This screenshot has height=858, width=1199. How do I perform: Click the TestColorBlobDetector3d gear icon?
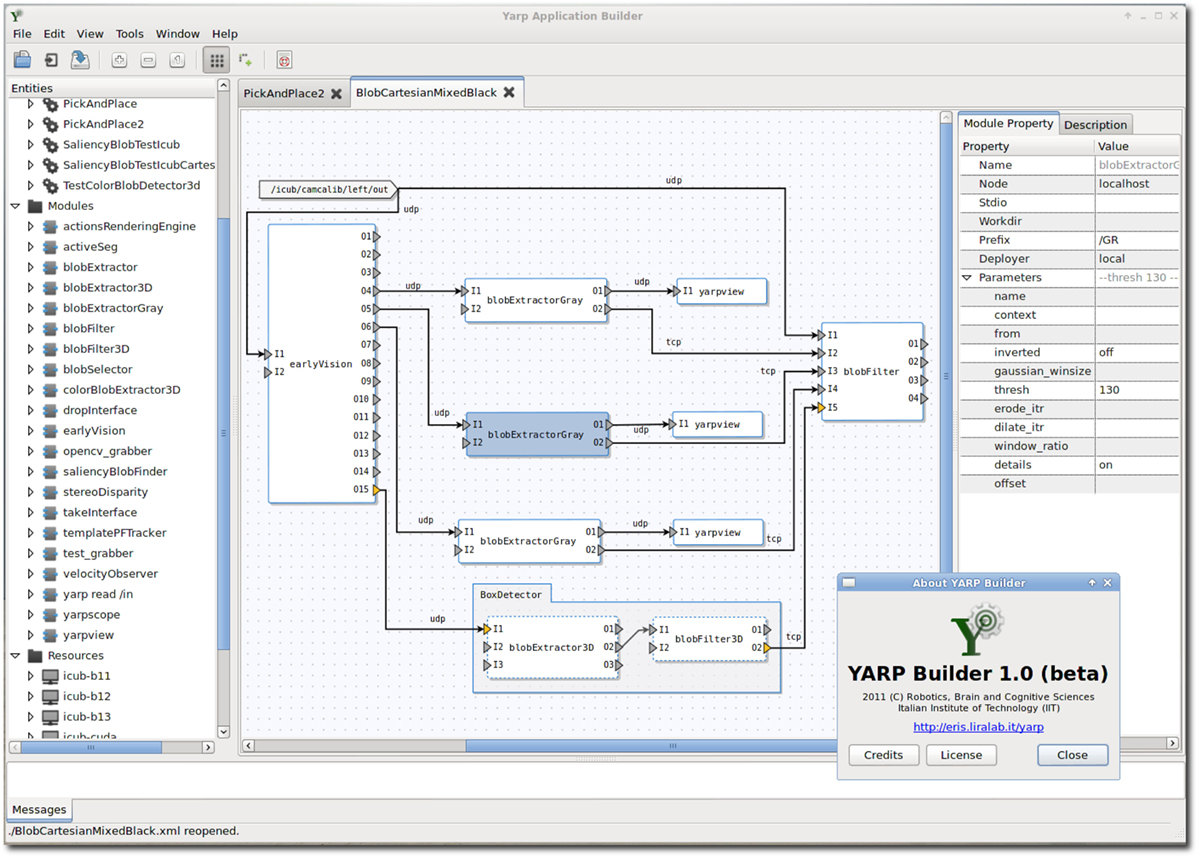tap(50, 185)
